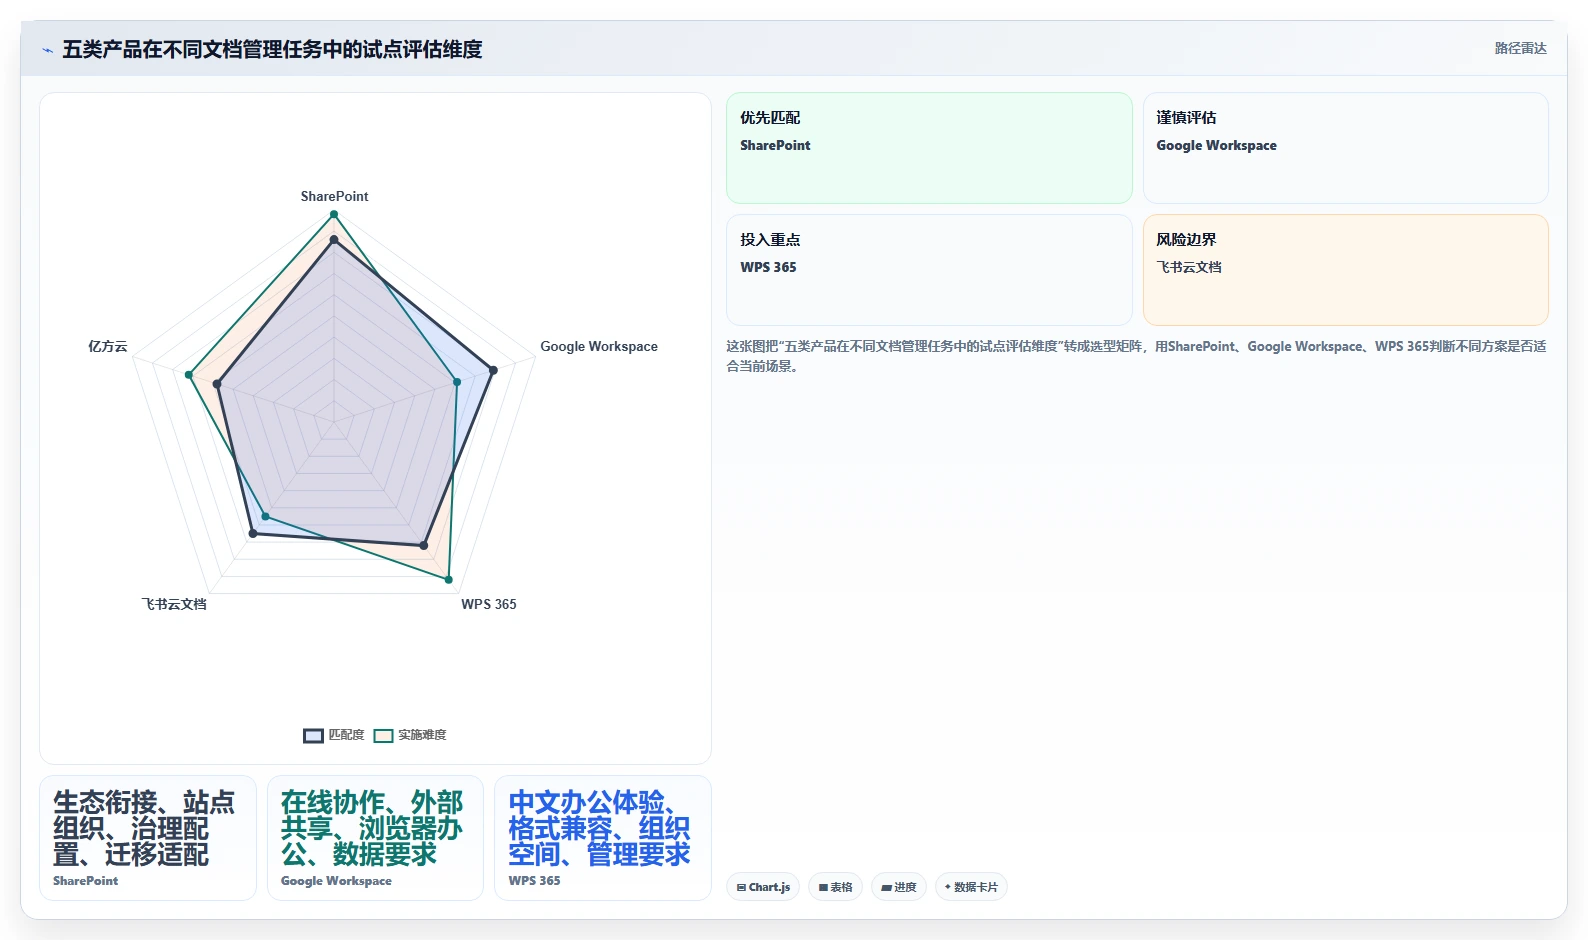Viewport: 1588px width, 940px height.
Task: Click the WPS 365 axis label on the radar
Action: coord(488,604)
